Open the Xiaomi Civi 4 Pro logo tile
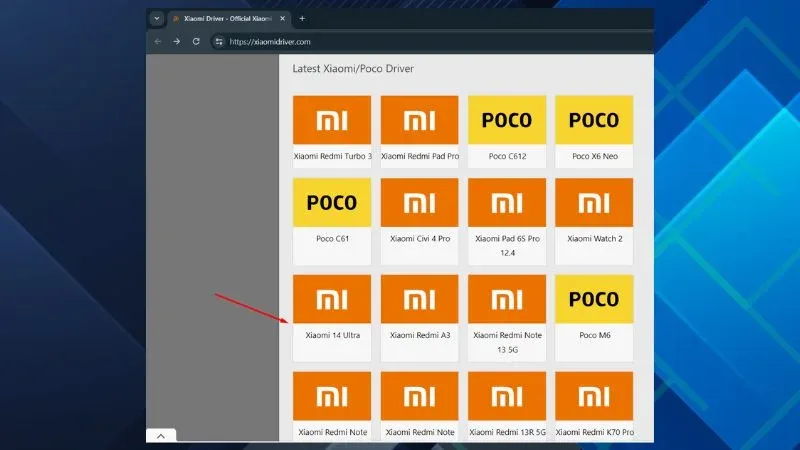Screen dimensions: 800x450 419,203
